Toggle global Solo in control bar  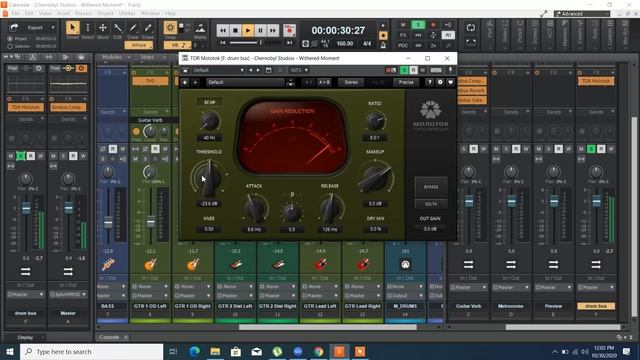pos(418,25)
